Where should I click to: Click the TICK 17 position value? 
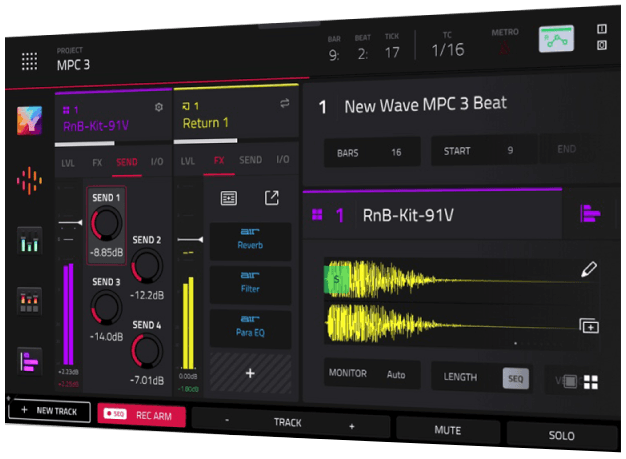pos(392,53)
